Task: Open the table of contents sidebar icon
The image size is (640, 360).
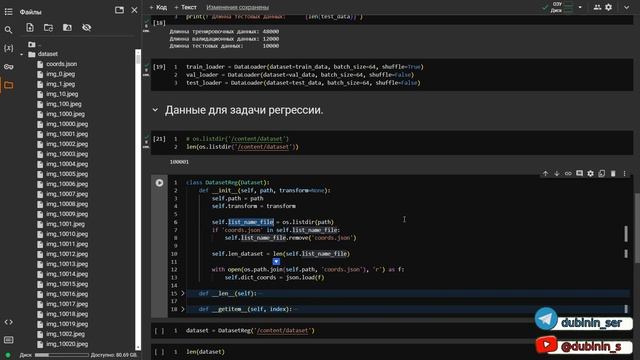Action: (x=8, y=11)
